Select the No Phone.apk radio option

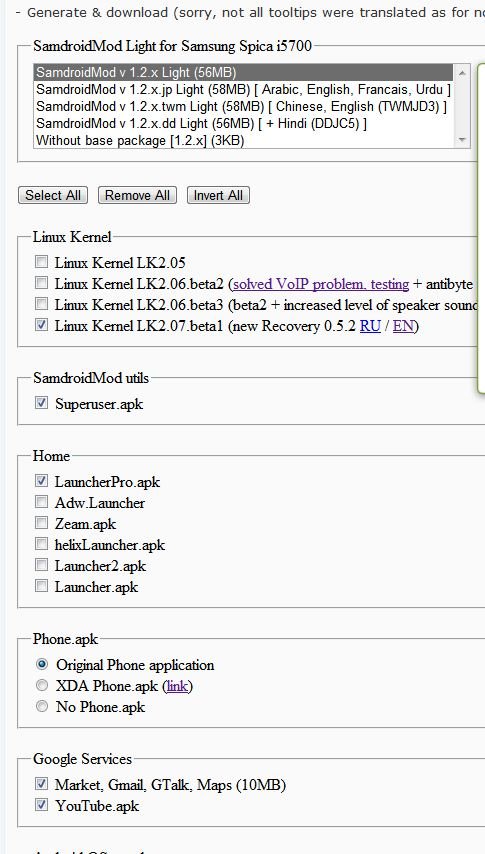click(42, 706)
